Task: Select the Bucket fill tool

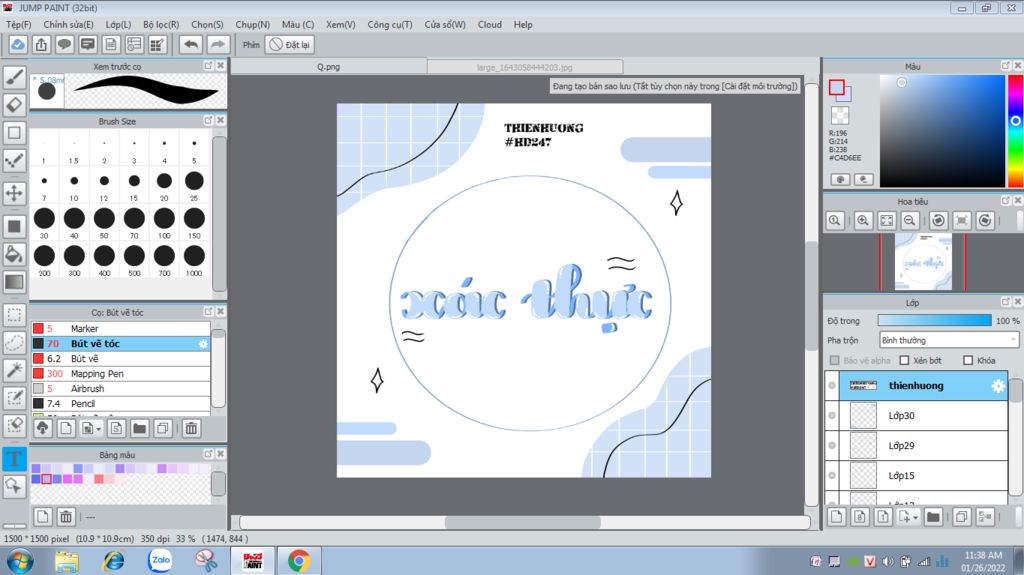Action: pos(14,254)
